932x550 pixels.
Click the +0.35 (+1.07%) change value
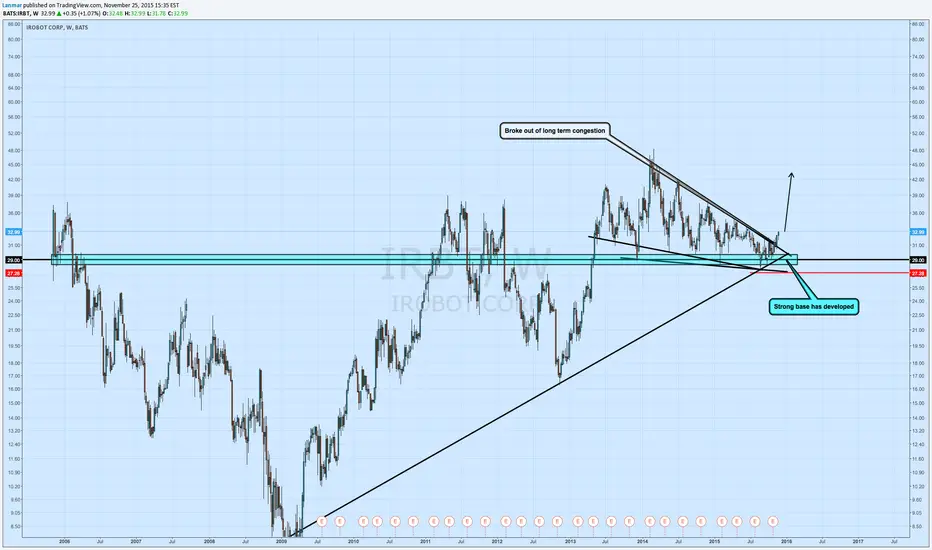pos(81,13)
